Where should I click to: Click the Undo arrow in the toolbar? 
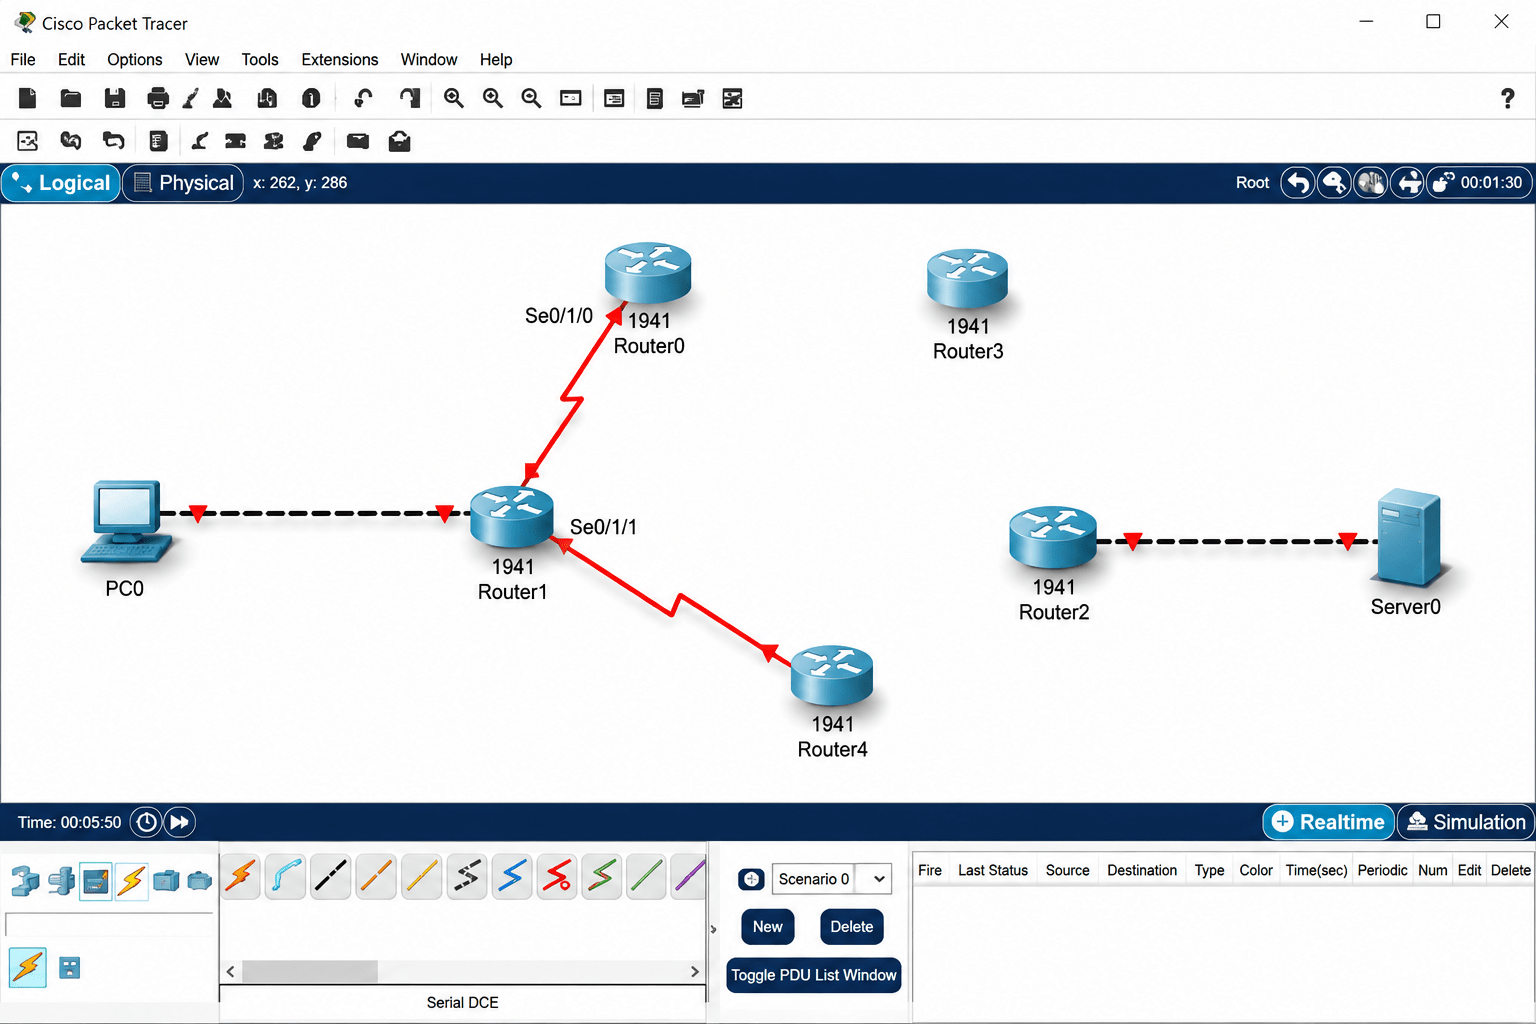coord(364,98)
